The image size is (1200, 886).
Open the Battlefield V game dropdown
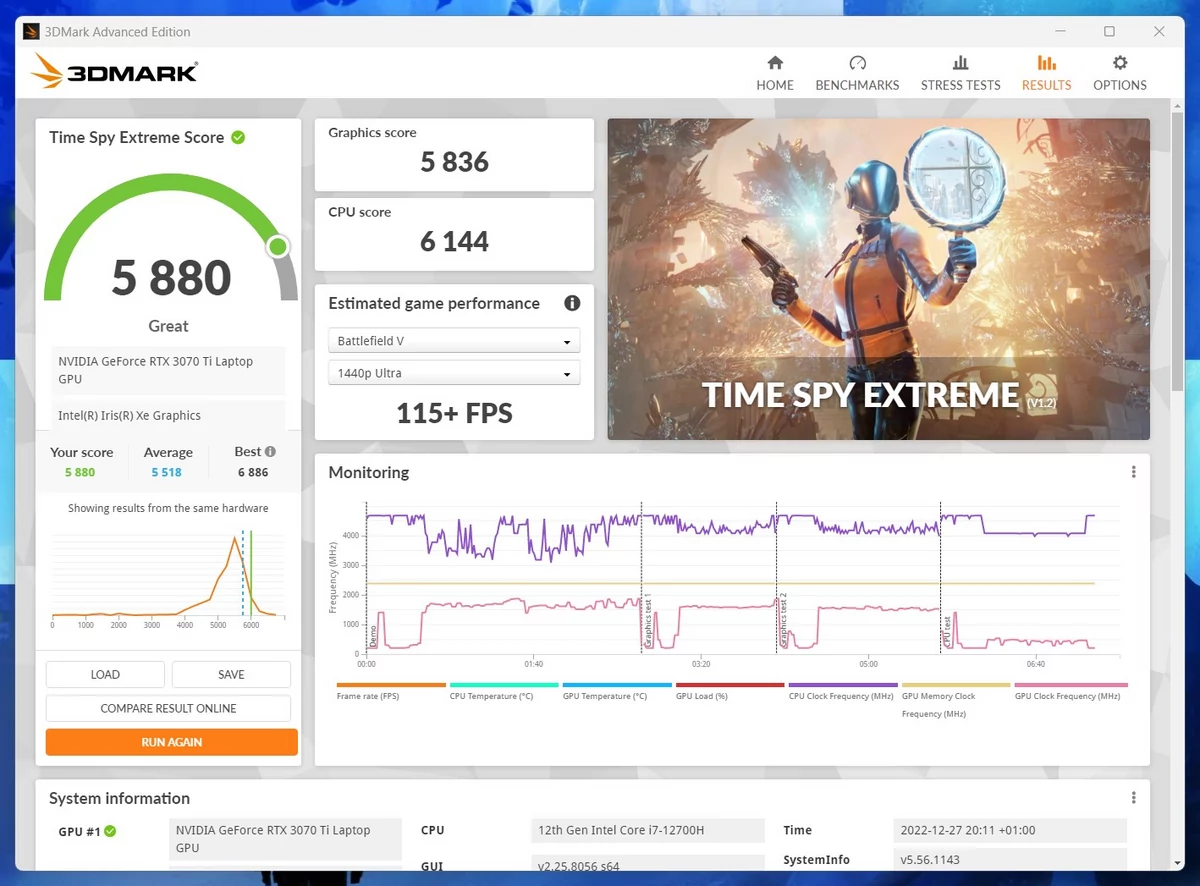pos(454,341)
